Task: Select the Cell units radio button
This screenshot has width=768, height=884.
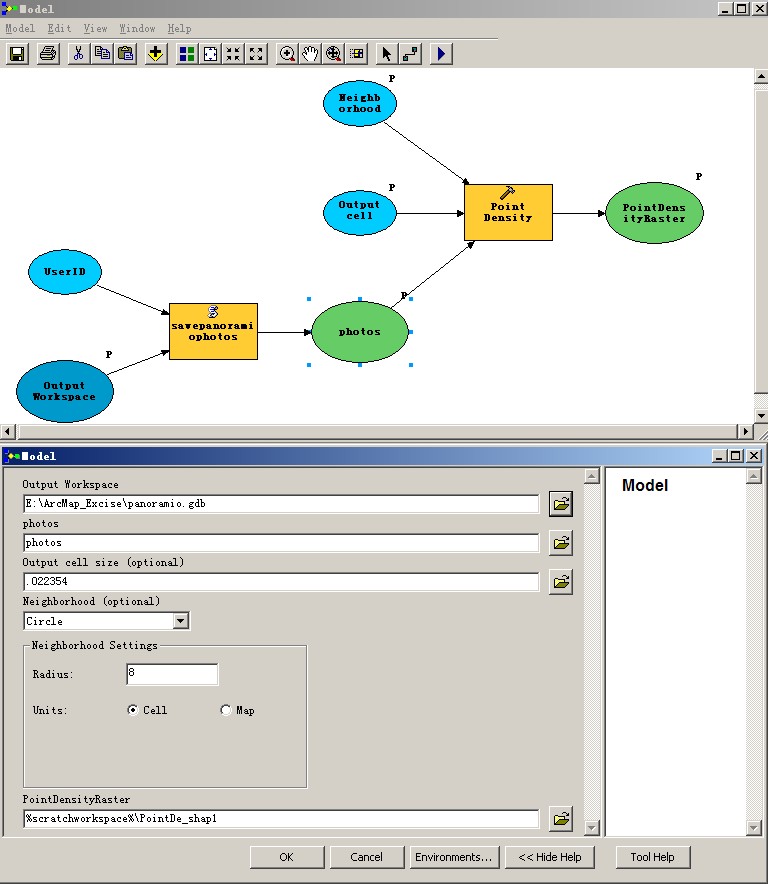Action: [x=133, y=710]
